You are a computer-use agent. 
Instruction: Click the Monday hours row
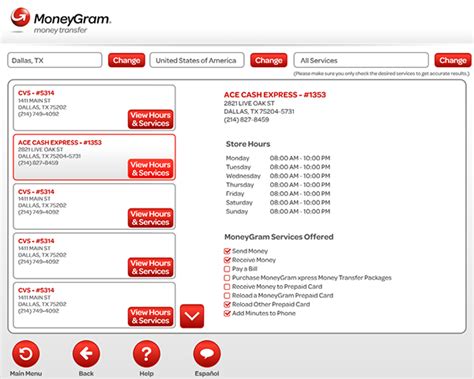(278, 158)
